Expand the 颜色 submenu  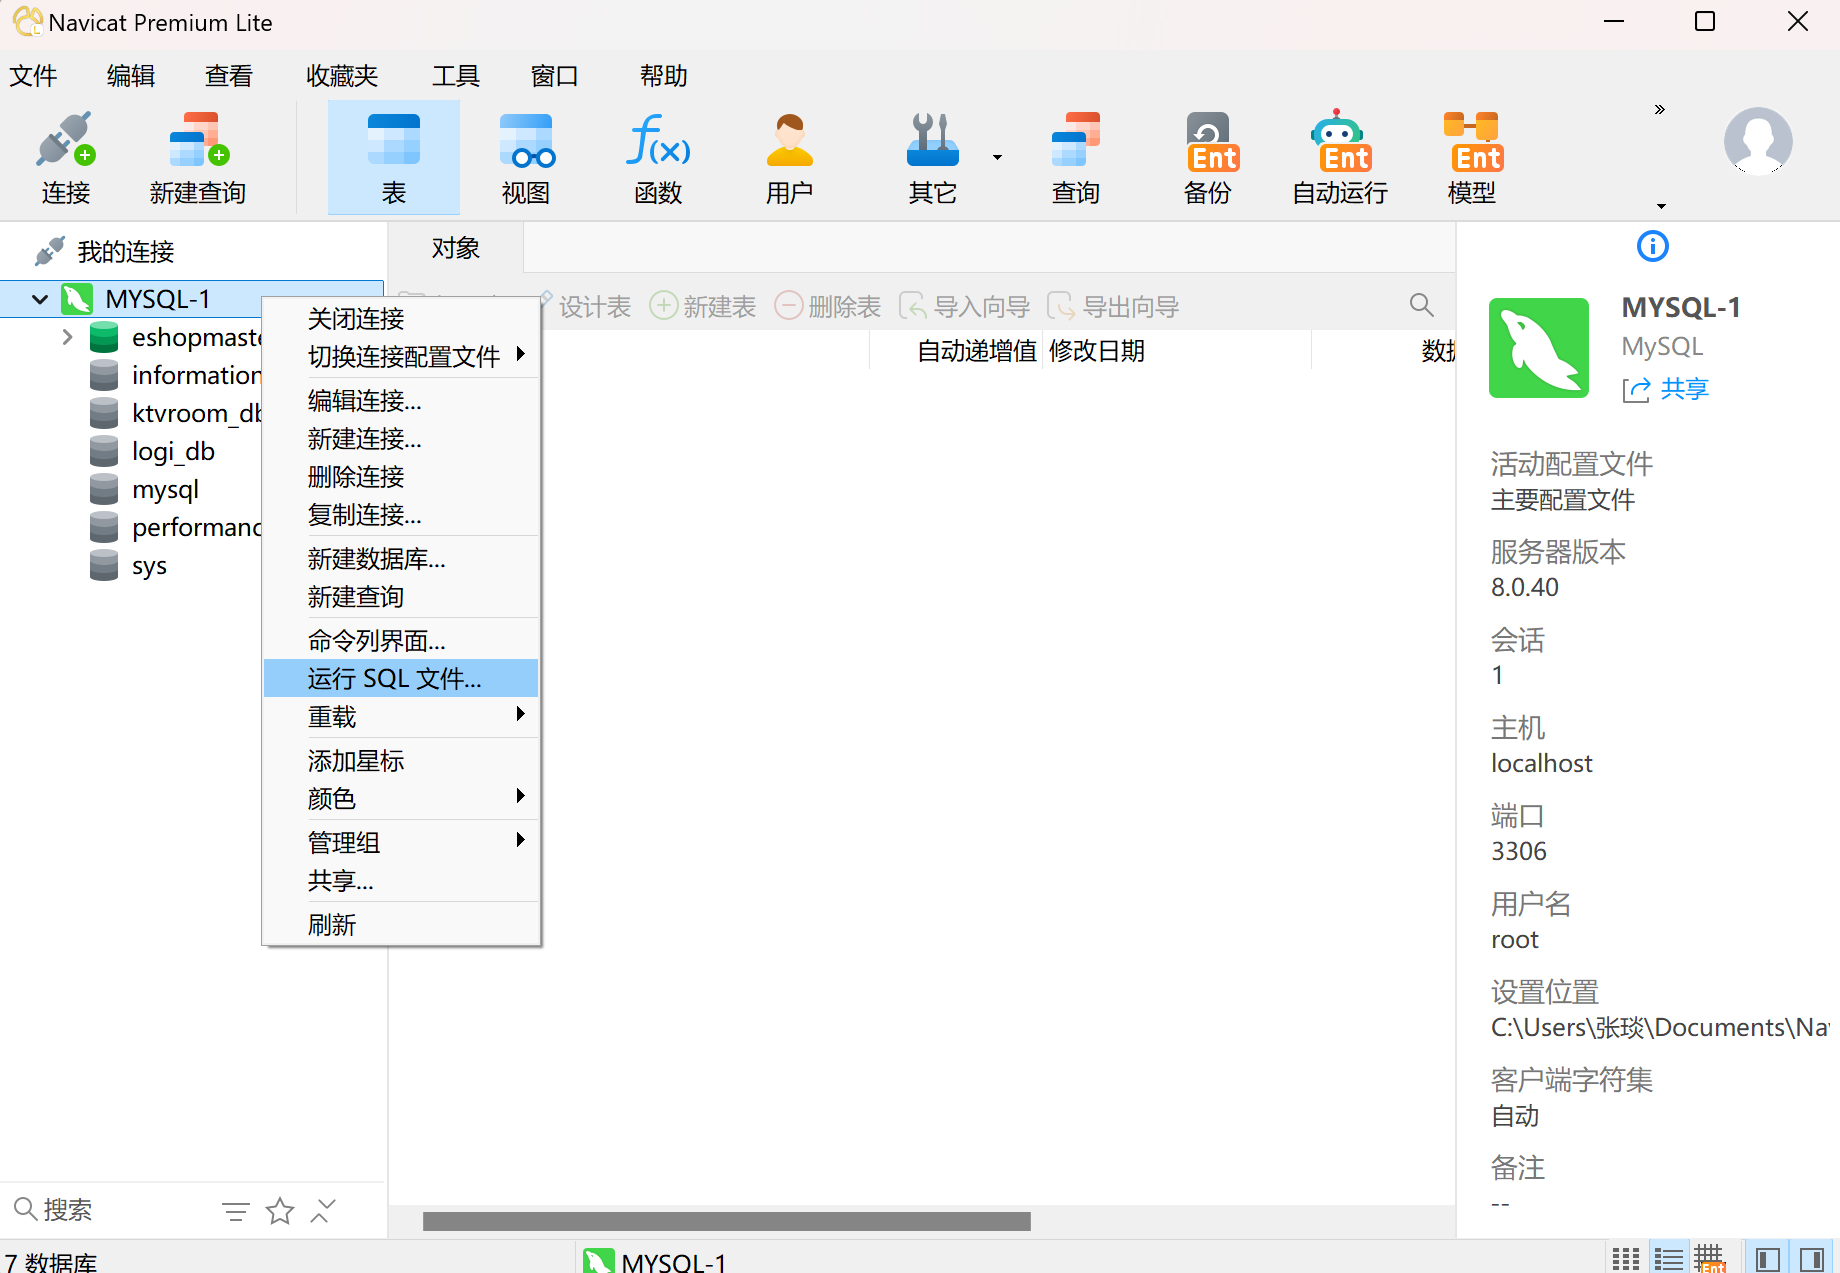pos(401,798)
